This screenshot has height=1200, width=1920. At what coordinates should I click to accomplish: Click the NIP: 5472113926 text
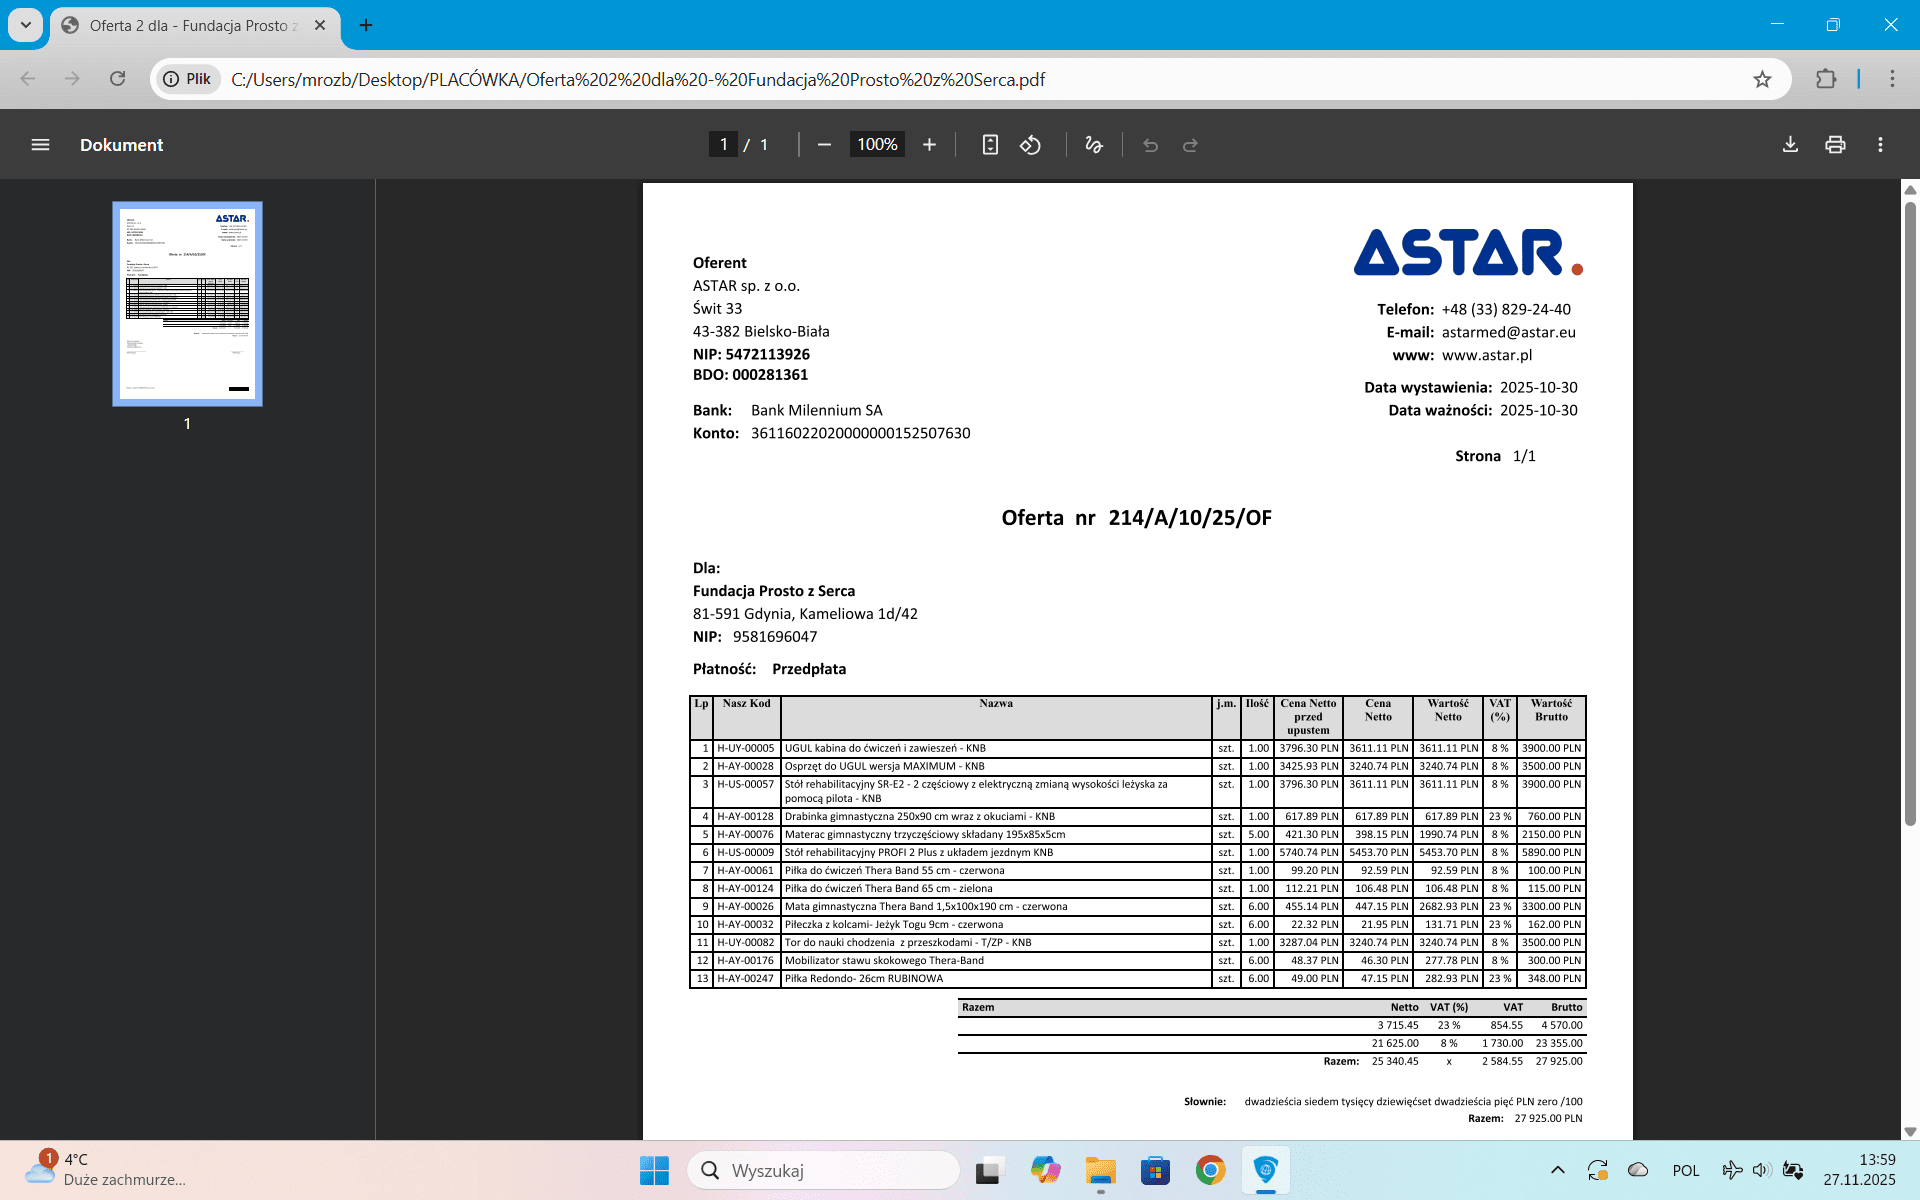point(751,354)
